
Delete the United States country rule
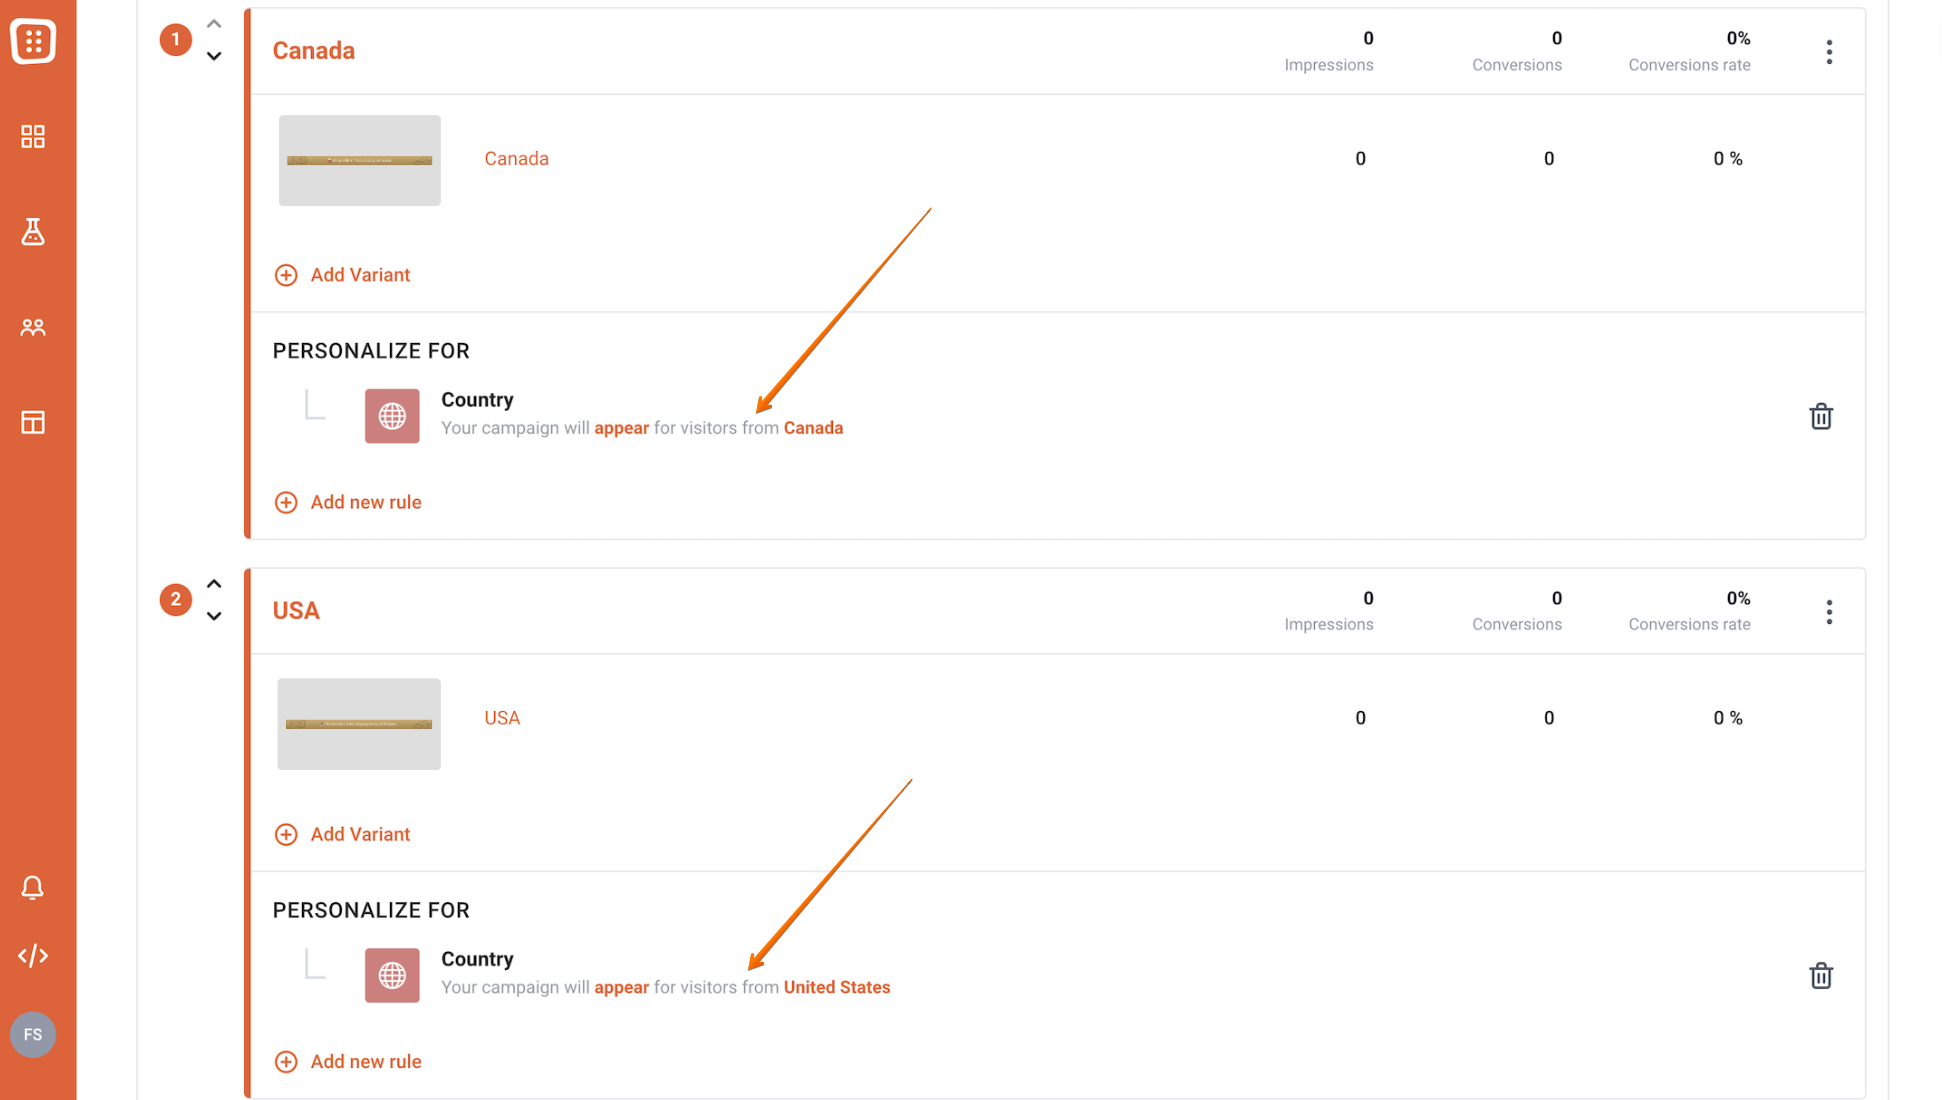(x=1821, y=975)
